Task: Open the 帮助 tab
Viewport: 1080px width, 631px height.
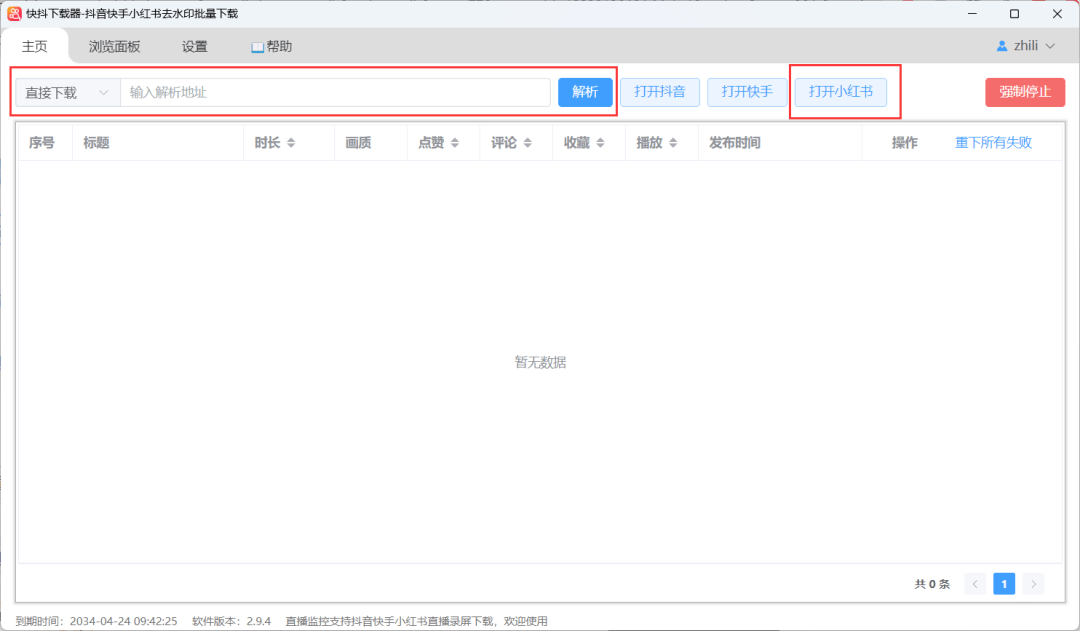Action: (x=272, y=46)
